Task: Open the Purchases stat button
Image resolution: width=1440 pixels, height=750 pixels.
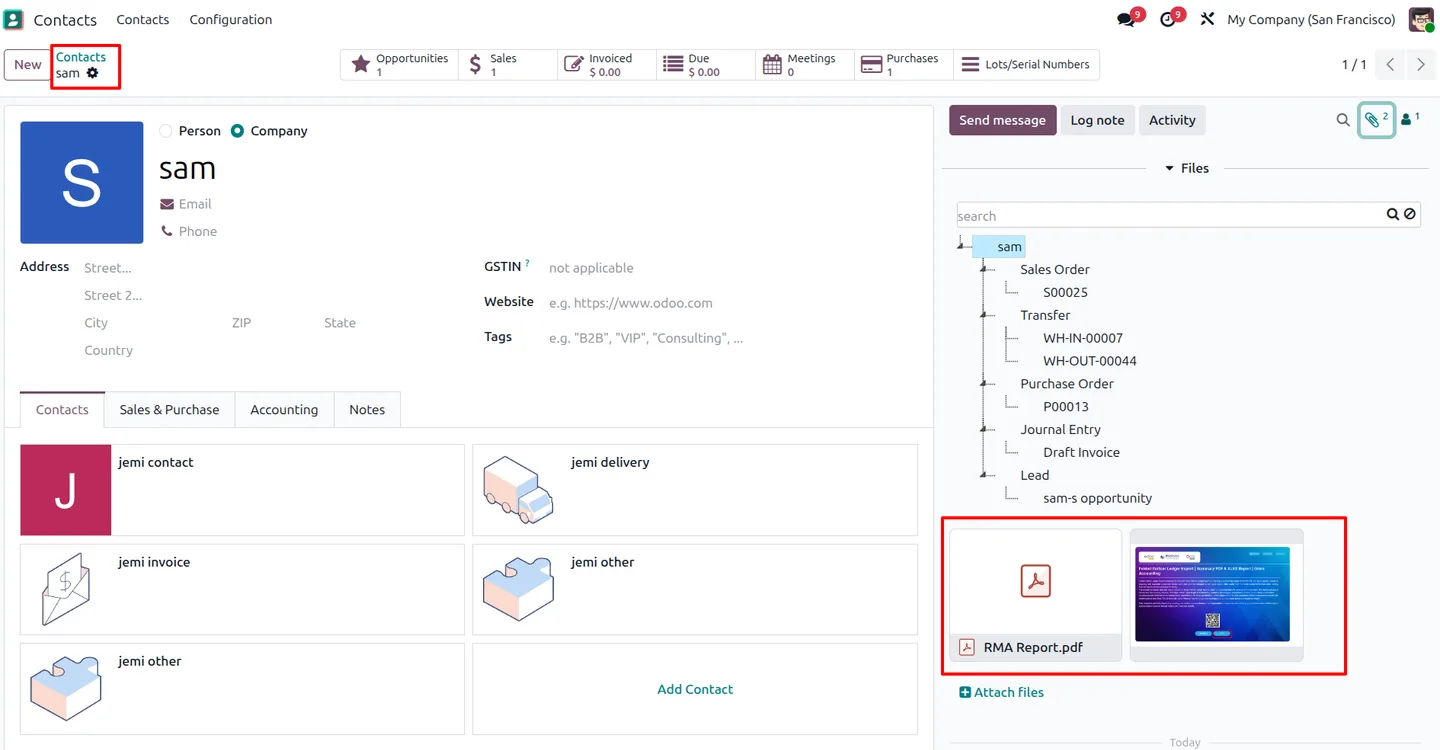Action: 904,65
